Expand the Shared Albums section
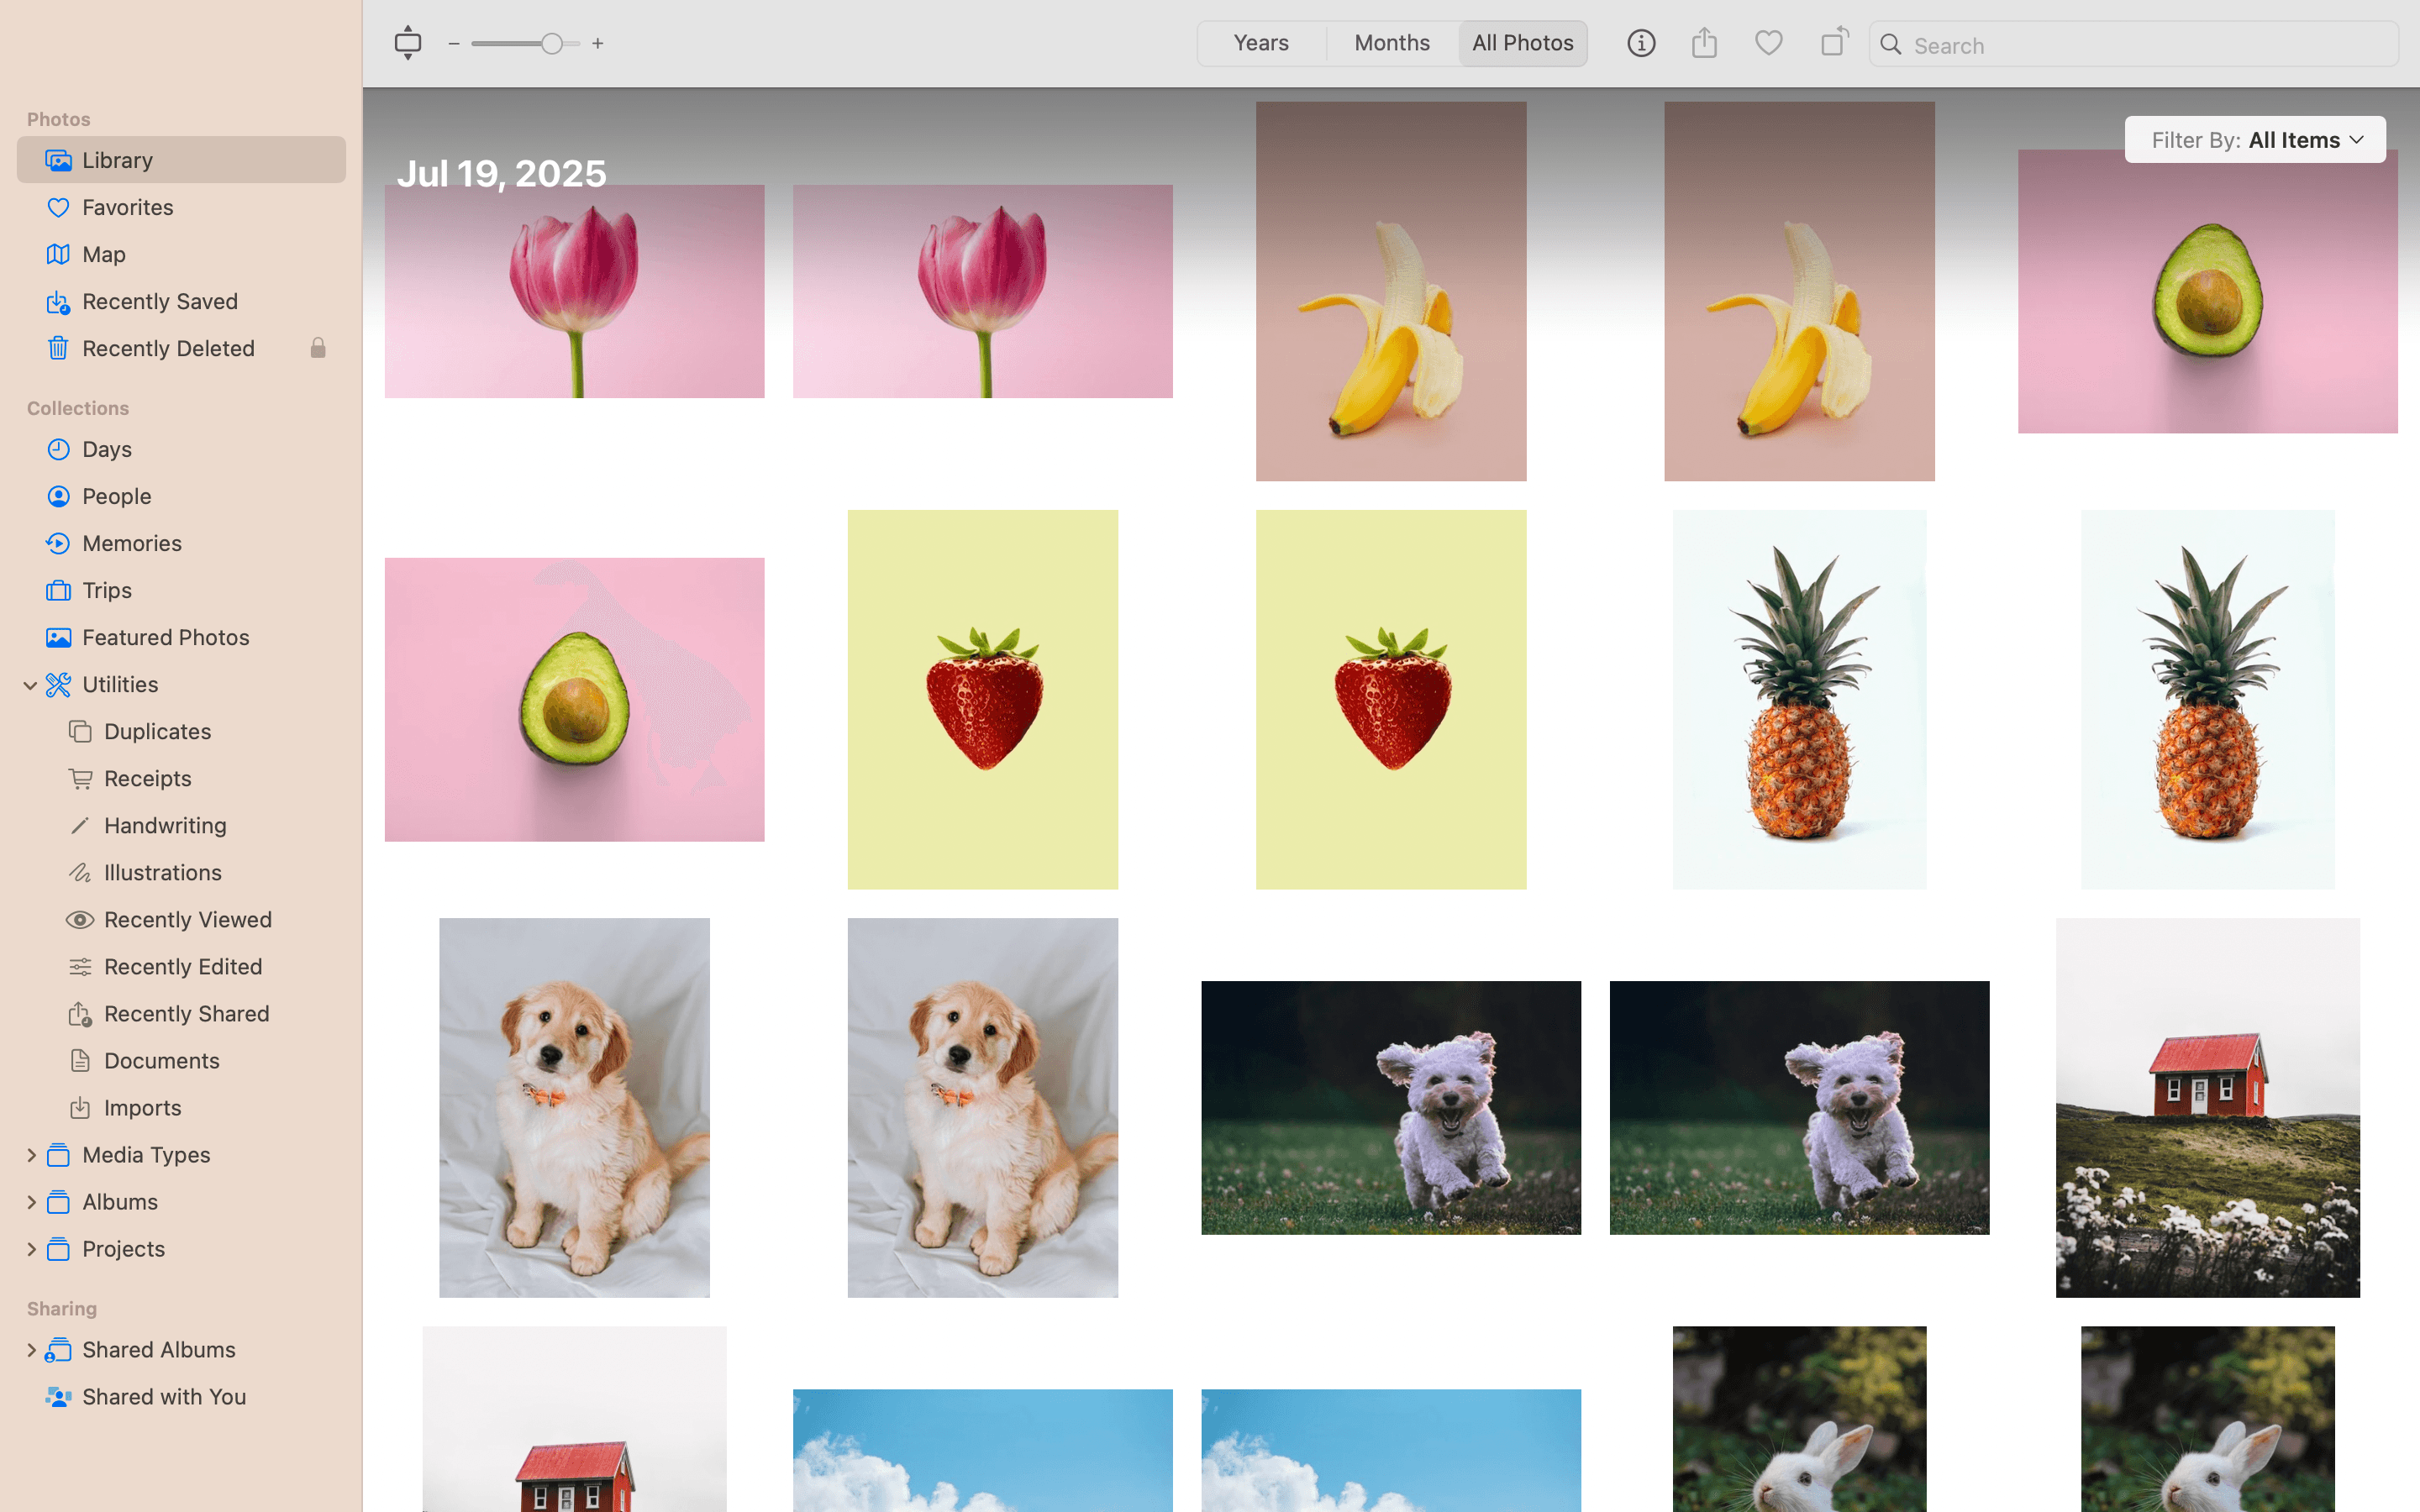Image resolution: width=2420 pixels, height=1512 pixels. [30, 1350]
